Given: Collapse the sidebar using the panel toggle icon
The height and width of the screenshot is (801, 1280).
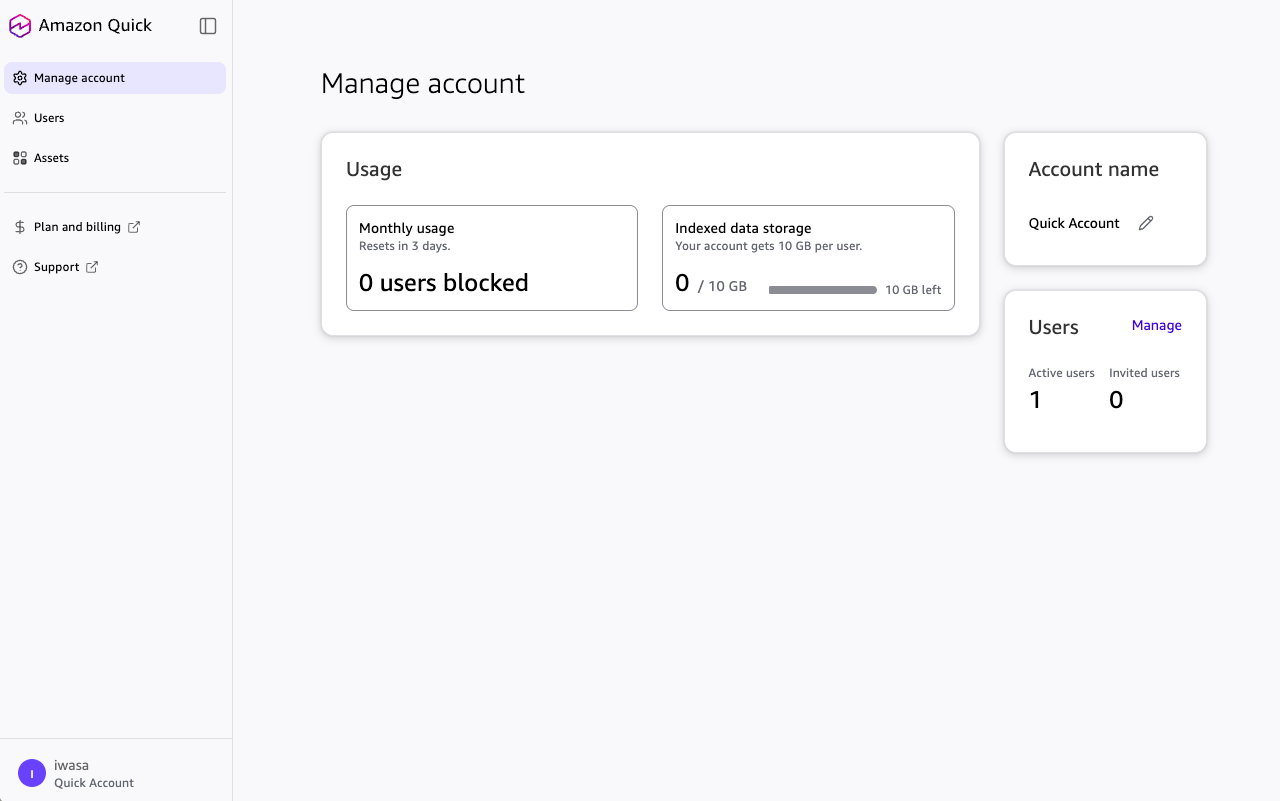Looking at the screenshot, I should (x=208, y=26).
